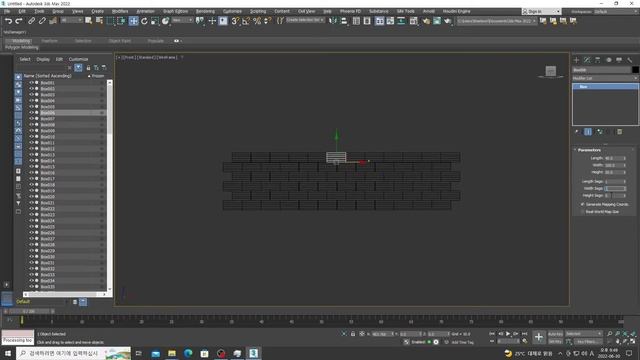Open the Sign In dropdown

pos(541,11)
